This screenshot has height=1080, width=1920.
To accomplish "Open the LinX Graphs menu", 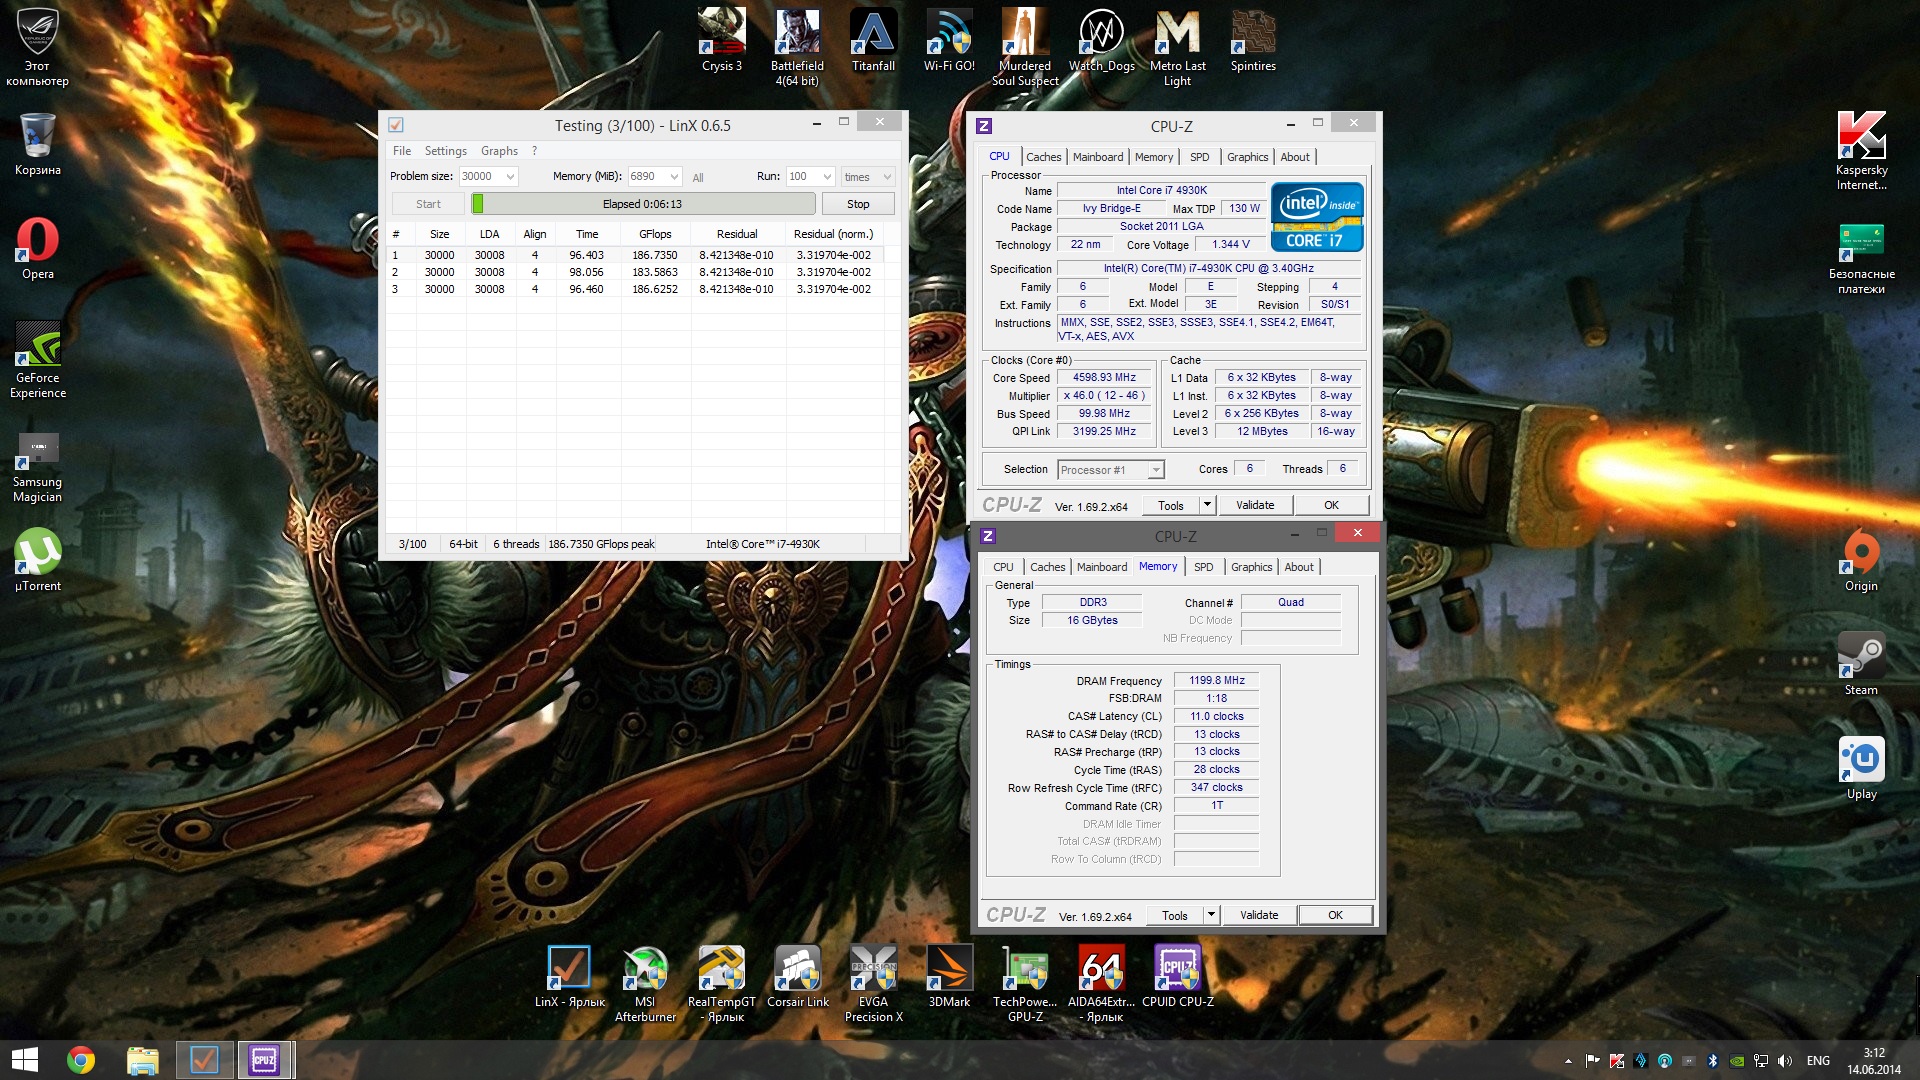I will (x=499, y=151).
